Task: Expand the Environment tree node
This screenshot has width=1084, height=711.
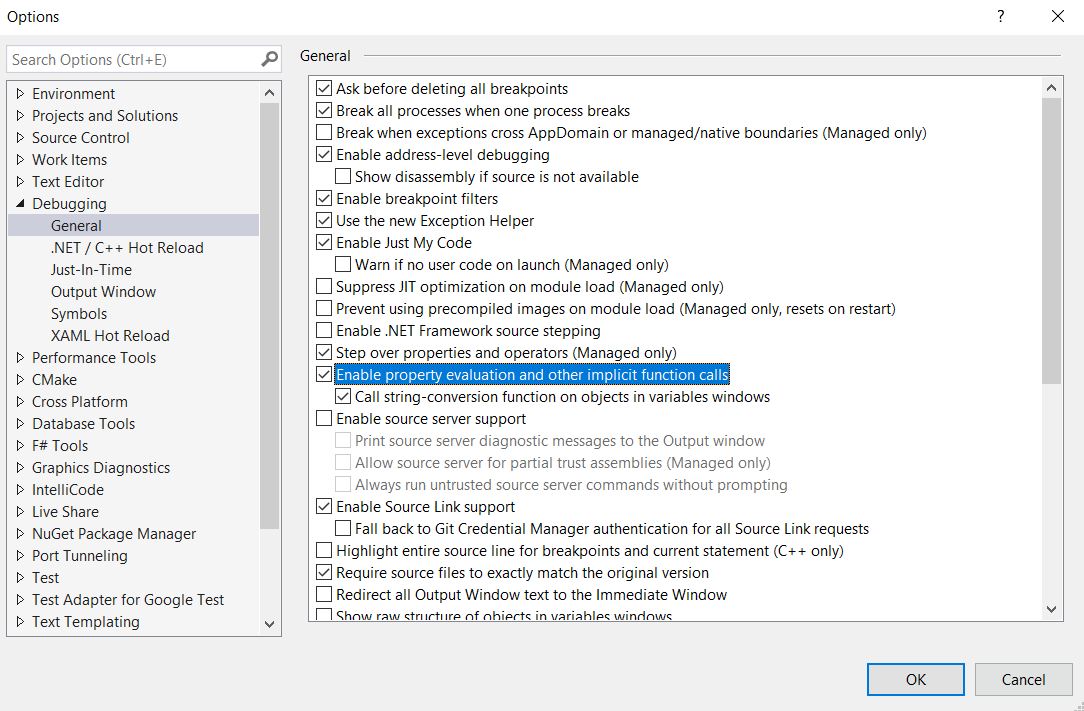Action: 20,94
